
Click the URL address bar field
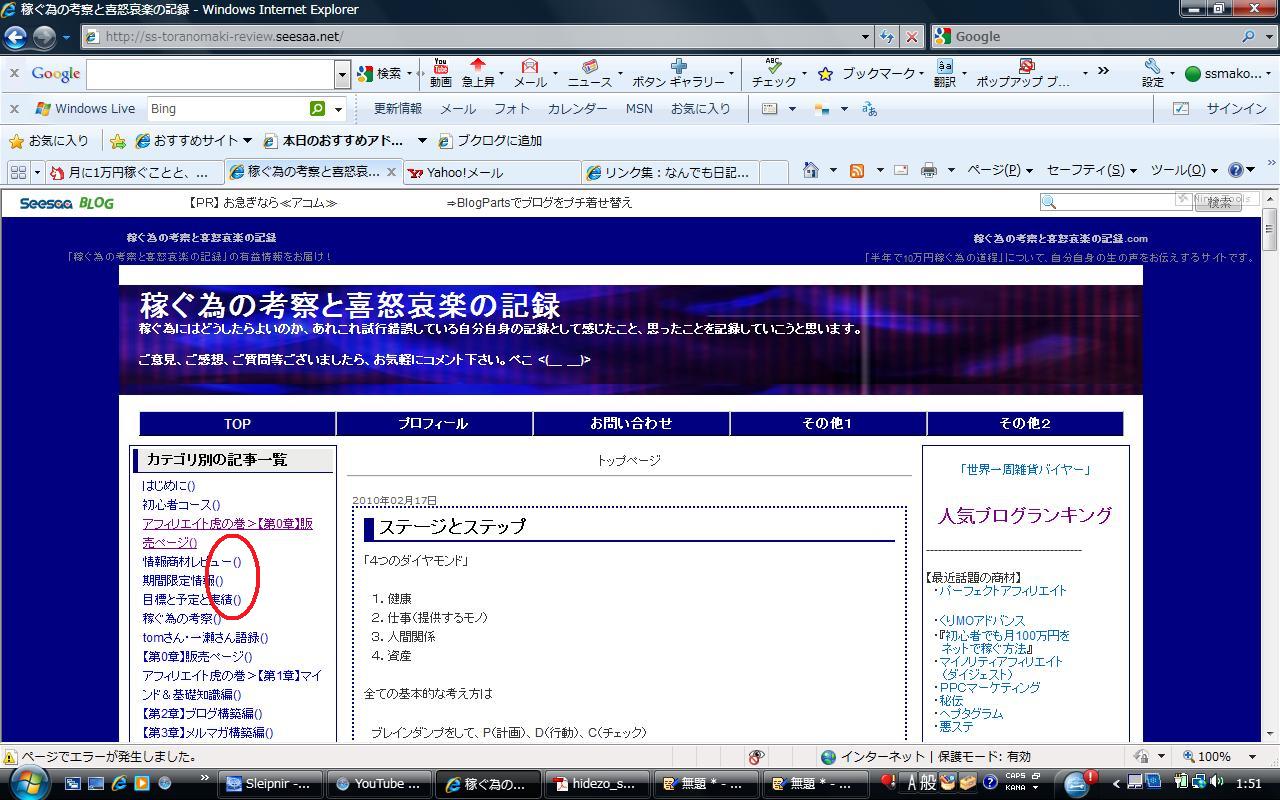click(470, 36)
